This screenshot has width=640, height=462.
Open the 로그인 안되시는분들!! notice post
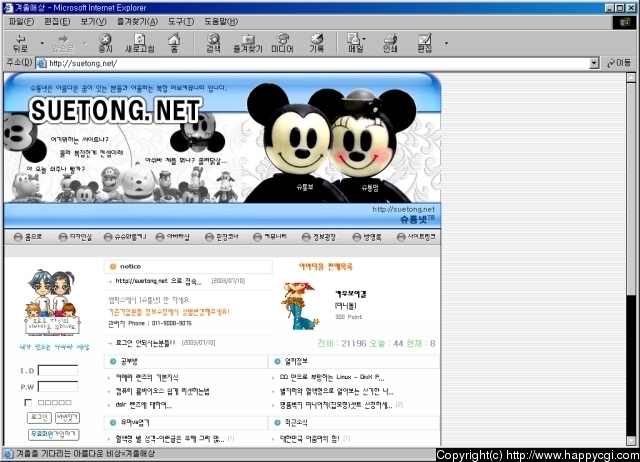(145, 343)
